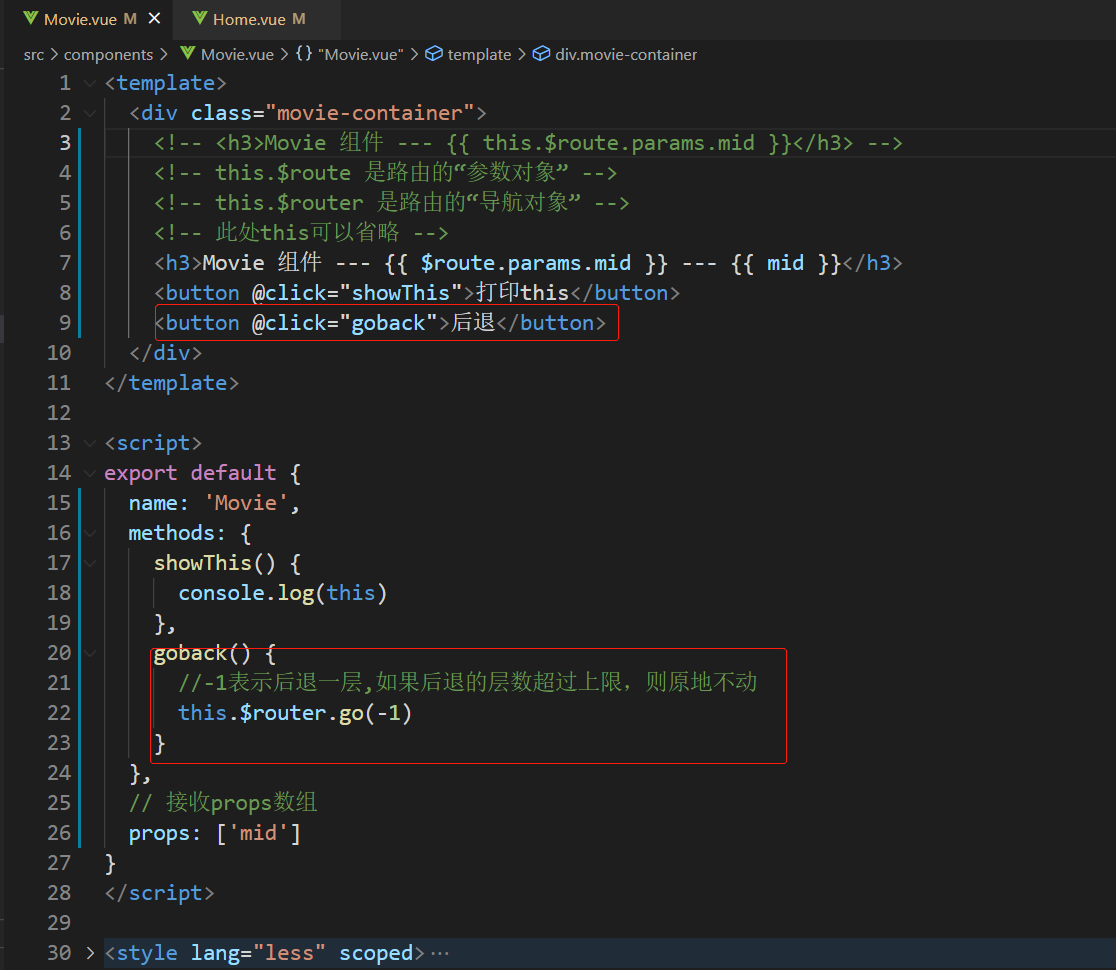Collapse the script block at line 13
The image size is (1116, 970).
(x=90, y=443)
